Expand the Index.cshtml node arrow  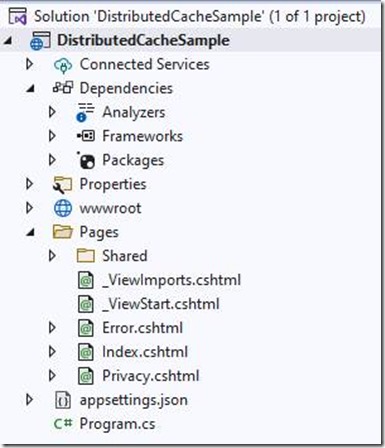coord(52,352)
